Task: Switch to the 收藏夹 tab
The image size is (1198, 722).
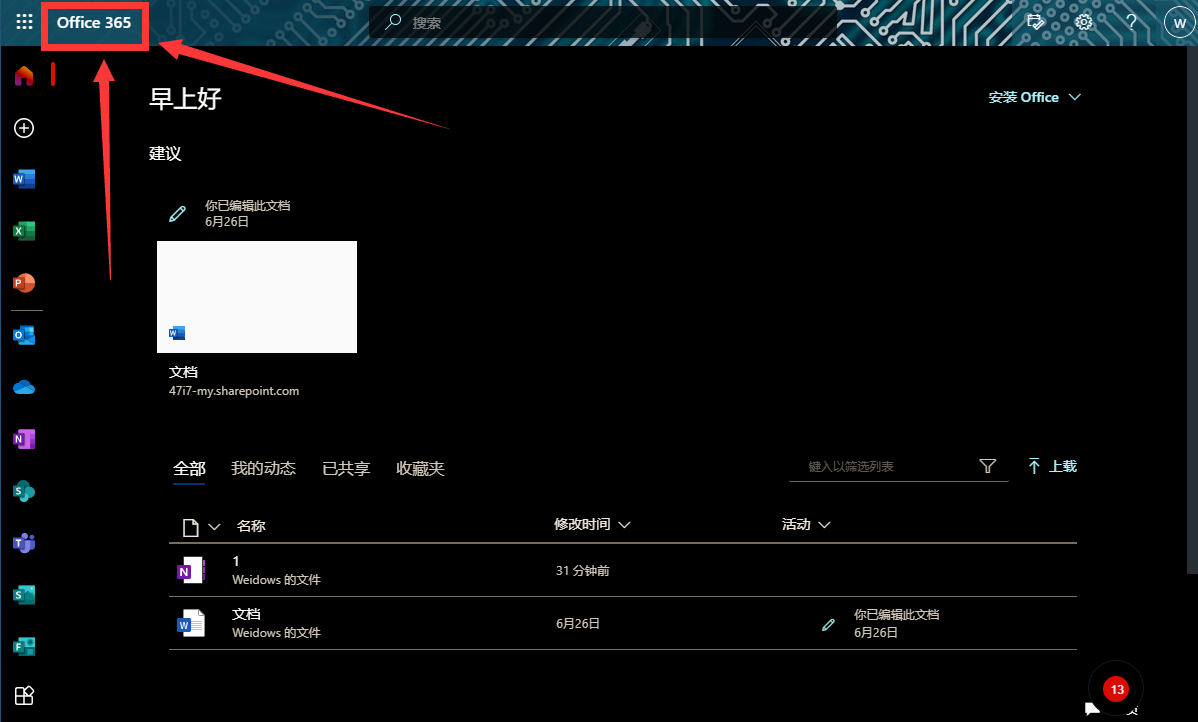Action: coord(420,468)
